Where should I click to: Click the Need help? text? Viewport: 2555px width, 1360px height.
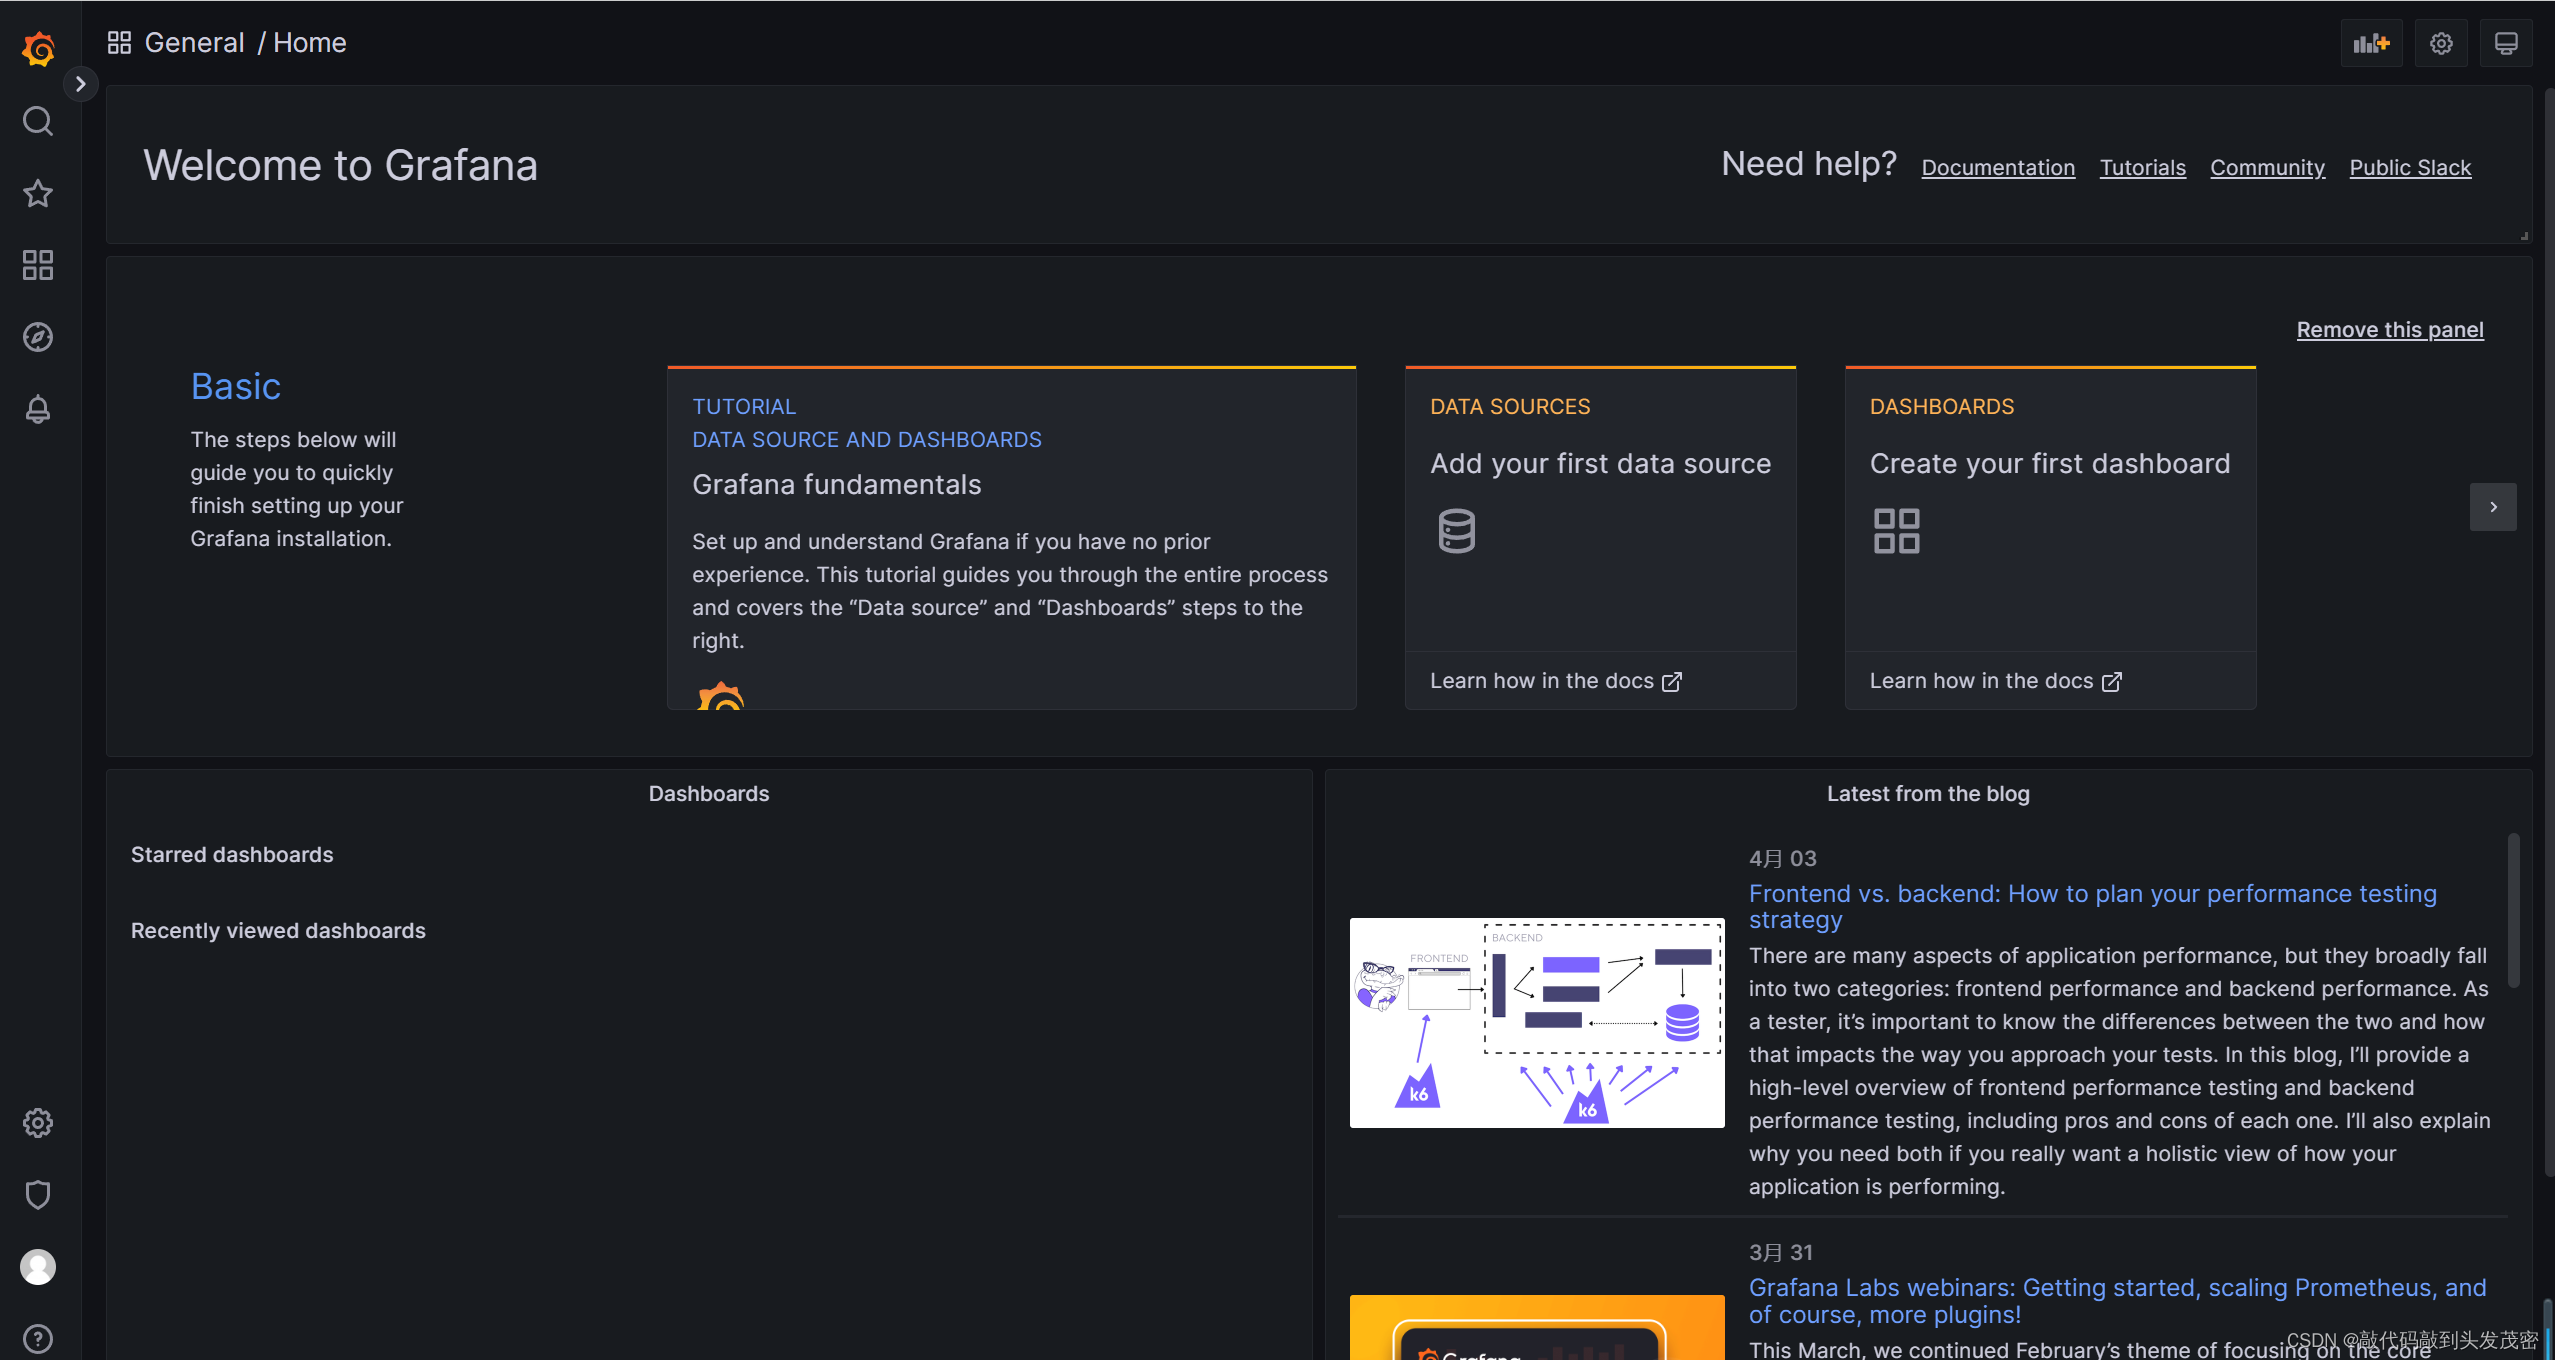[x=1809, y=163]
